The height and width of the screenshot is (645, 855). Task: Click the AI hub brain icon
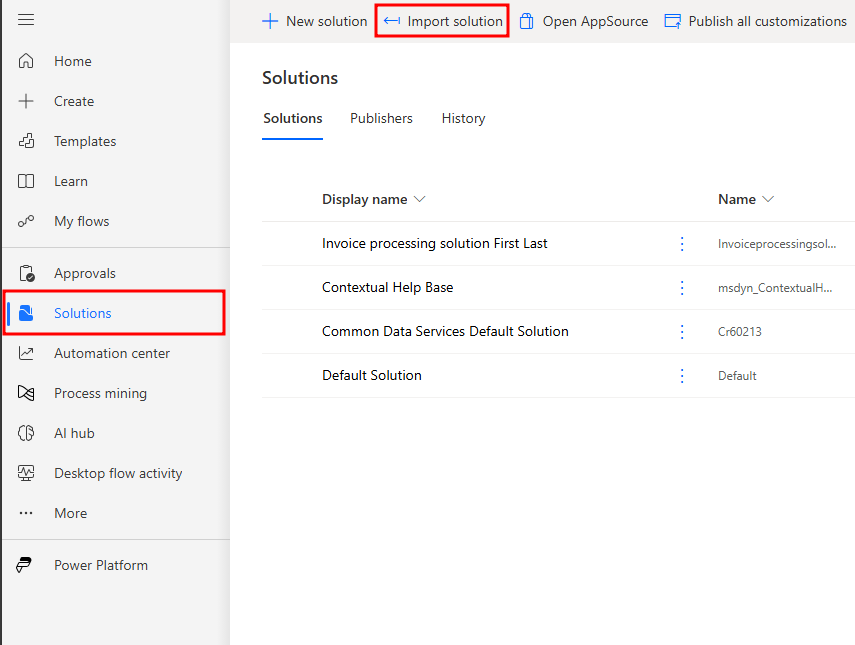(26, 433)
